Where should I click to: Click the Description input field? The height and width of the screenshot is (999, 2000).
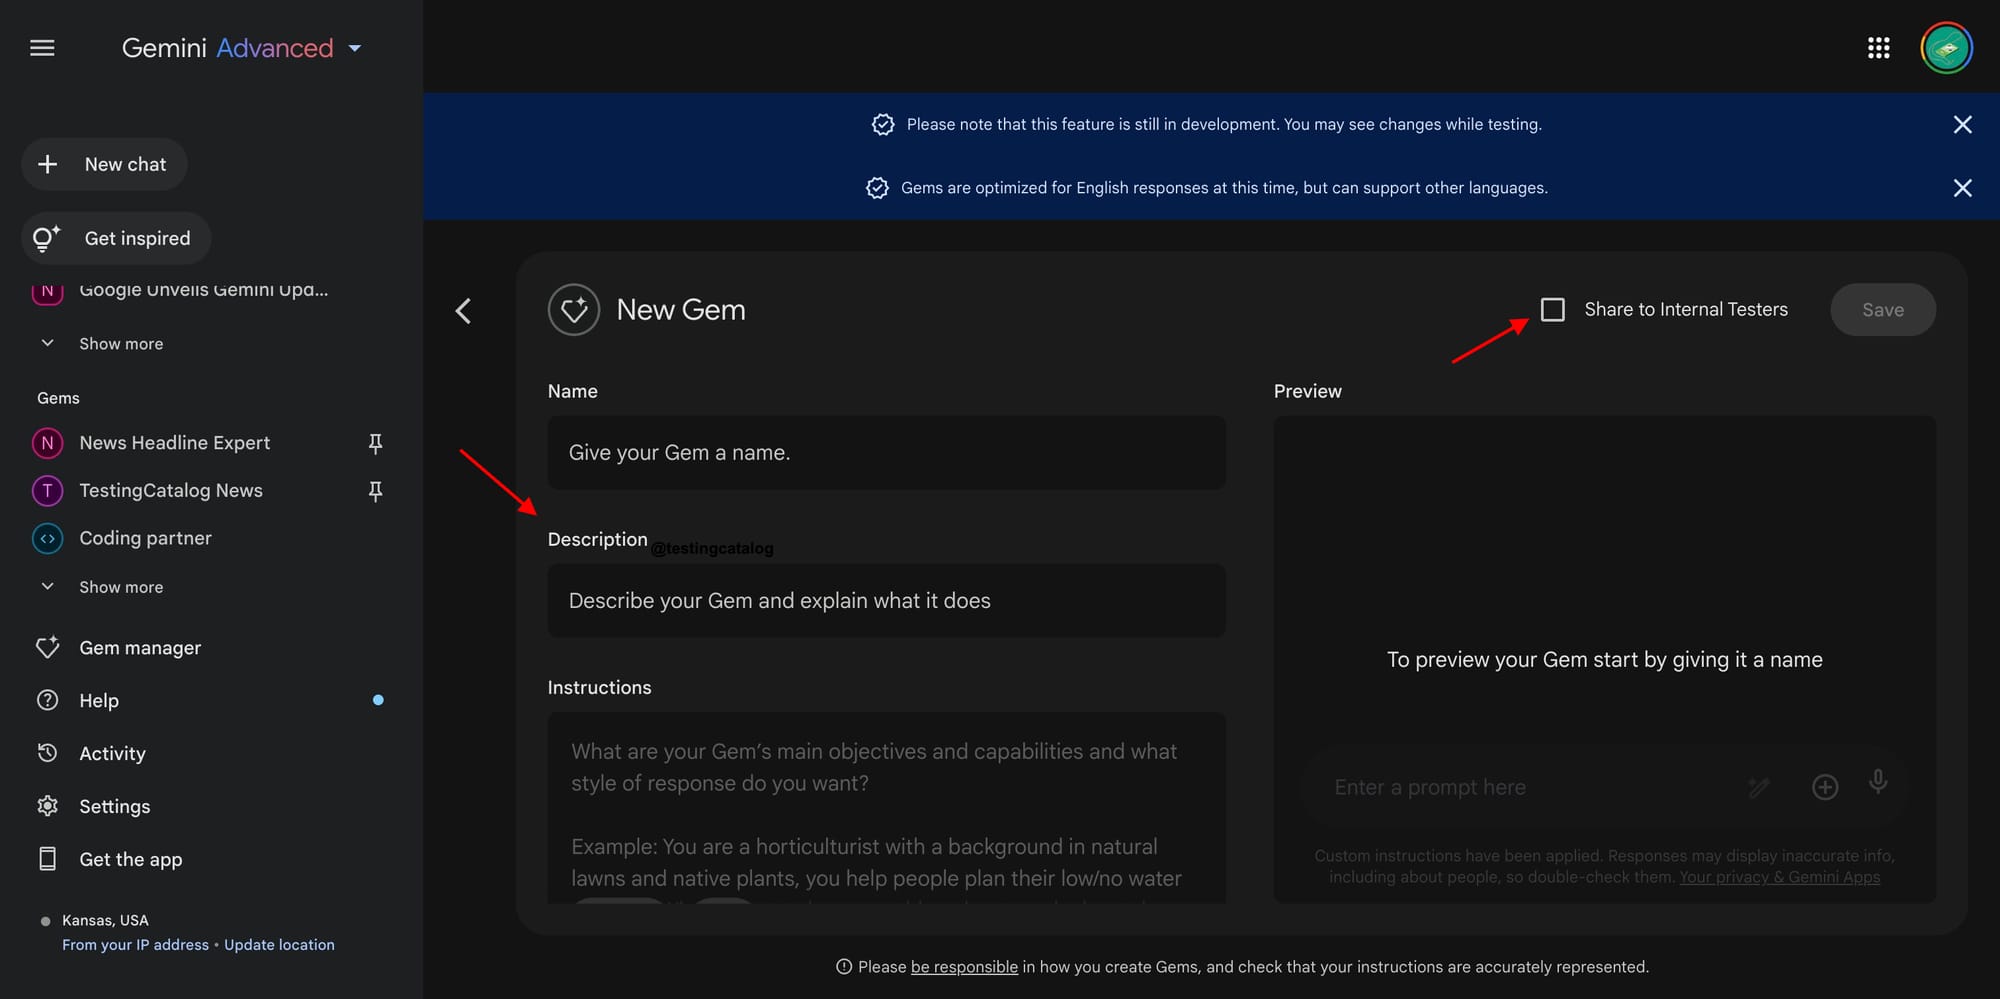tap(887, 601)
